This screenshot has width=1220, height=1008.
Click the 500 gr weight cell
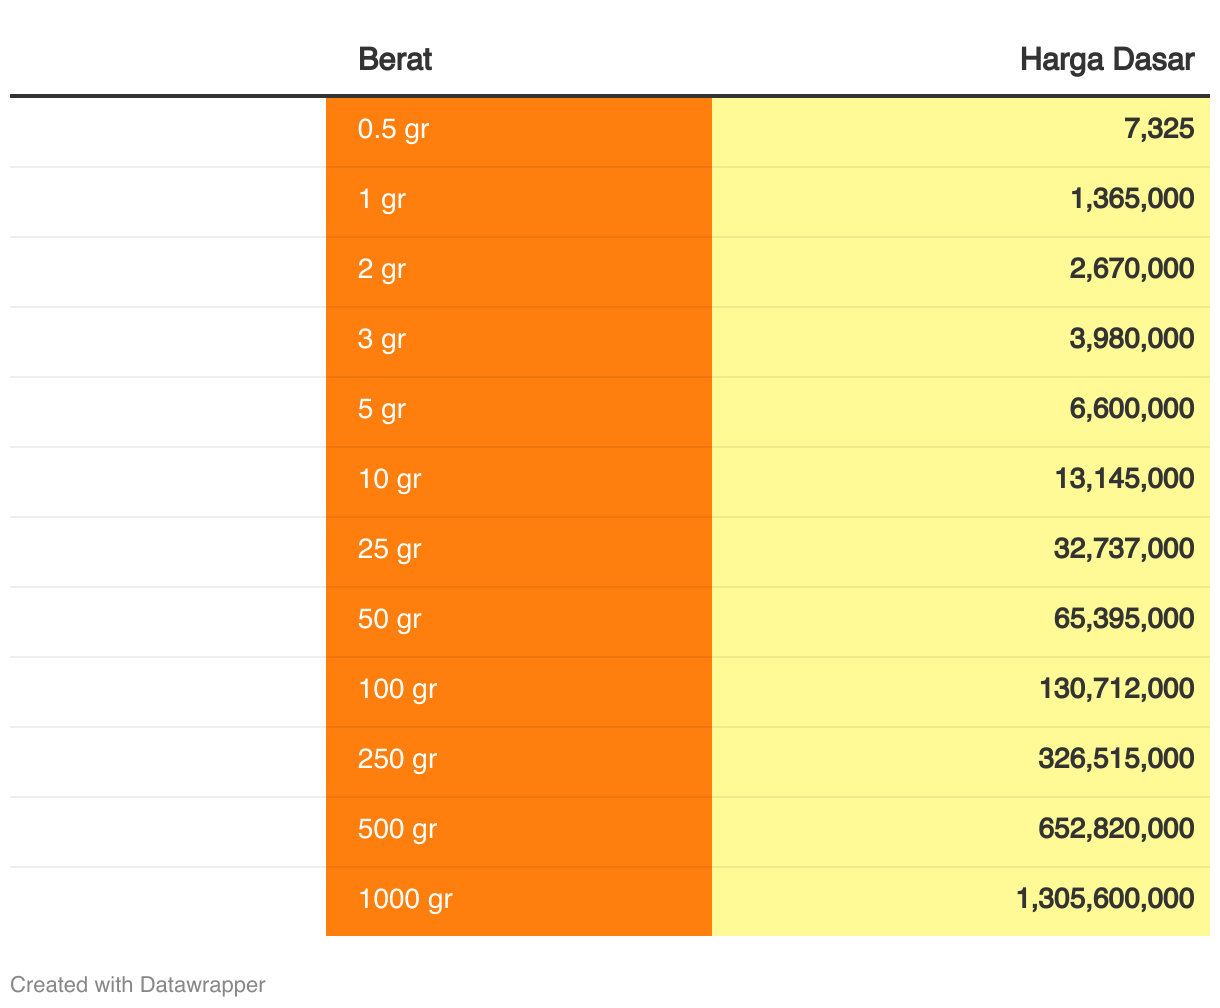[397, 829]
